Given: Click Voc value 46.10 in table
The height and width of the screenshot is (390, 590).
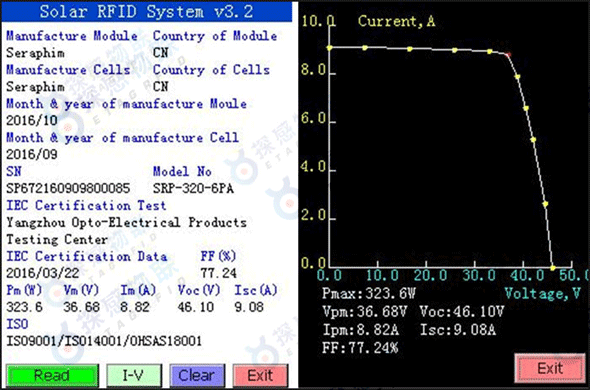Looking at the screenshot, I should click(x=196, y=307).
